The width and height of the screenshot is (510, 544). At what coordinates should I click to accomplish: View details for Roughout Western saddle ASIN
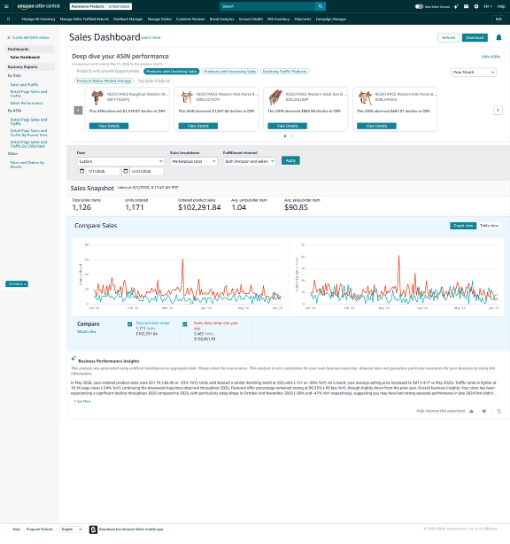(x=109, y=126)
